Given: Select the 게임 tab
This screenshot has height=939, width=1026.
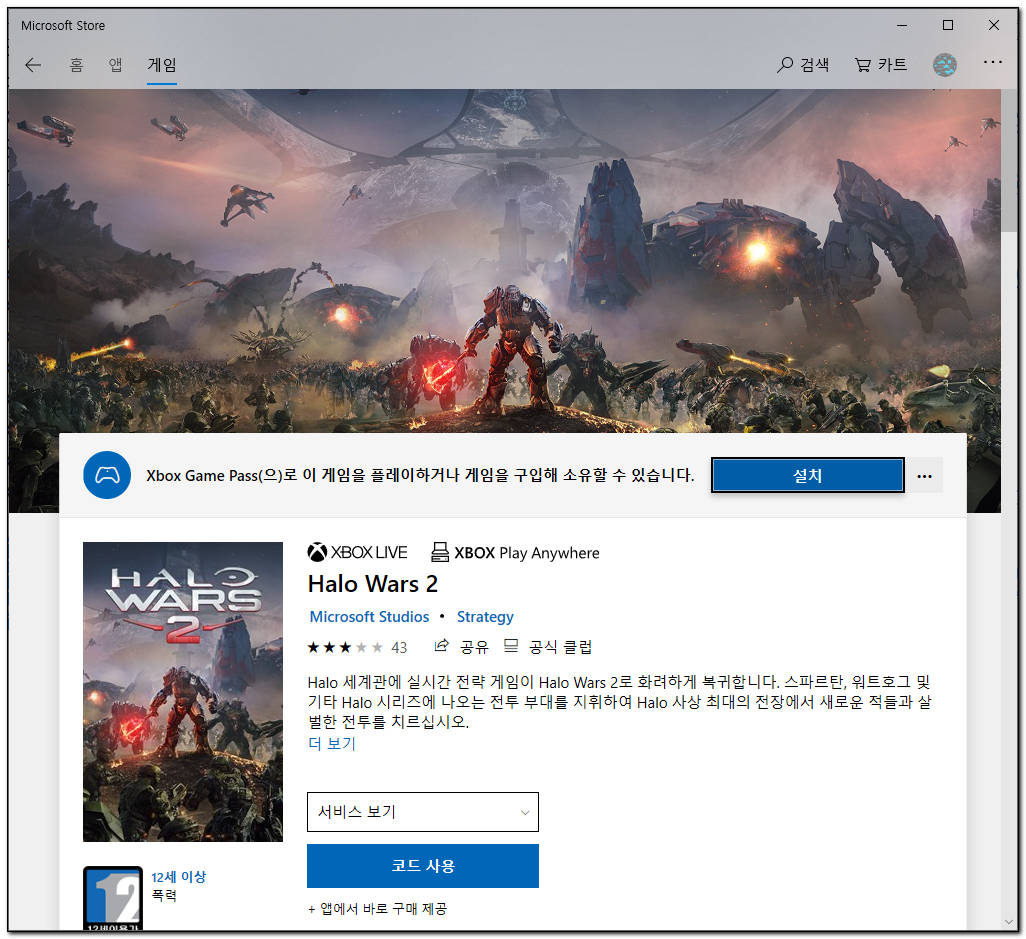Looking at the screenshot, I should click(x=162, y=65).
